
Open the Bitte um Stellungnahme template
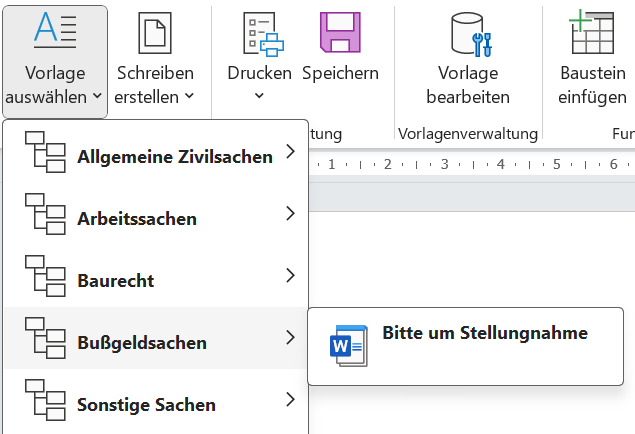coord(485,333)
